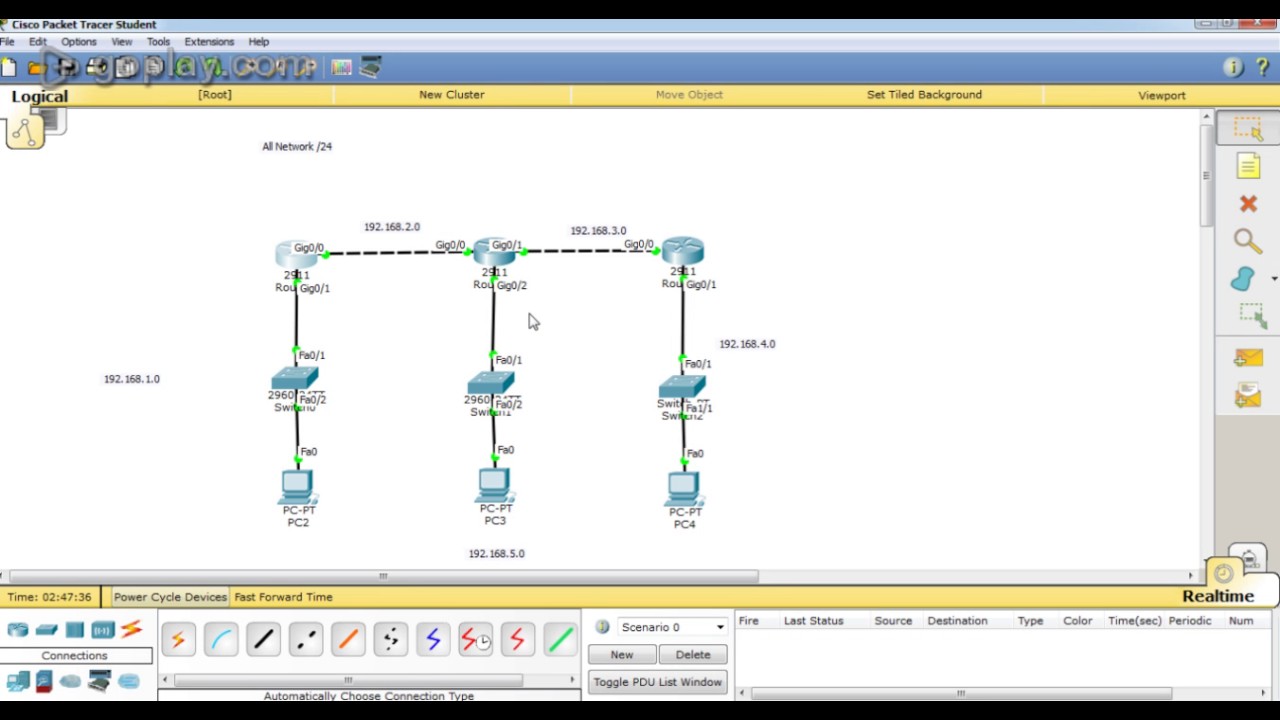This screenshot has width=1280, height=720.
Task: Open the network information icon
Action: pos(1232,67)
